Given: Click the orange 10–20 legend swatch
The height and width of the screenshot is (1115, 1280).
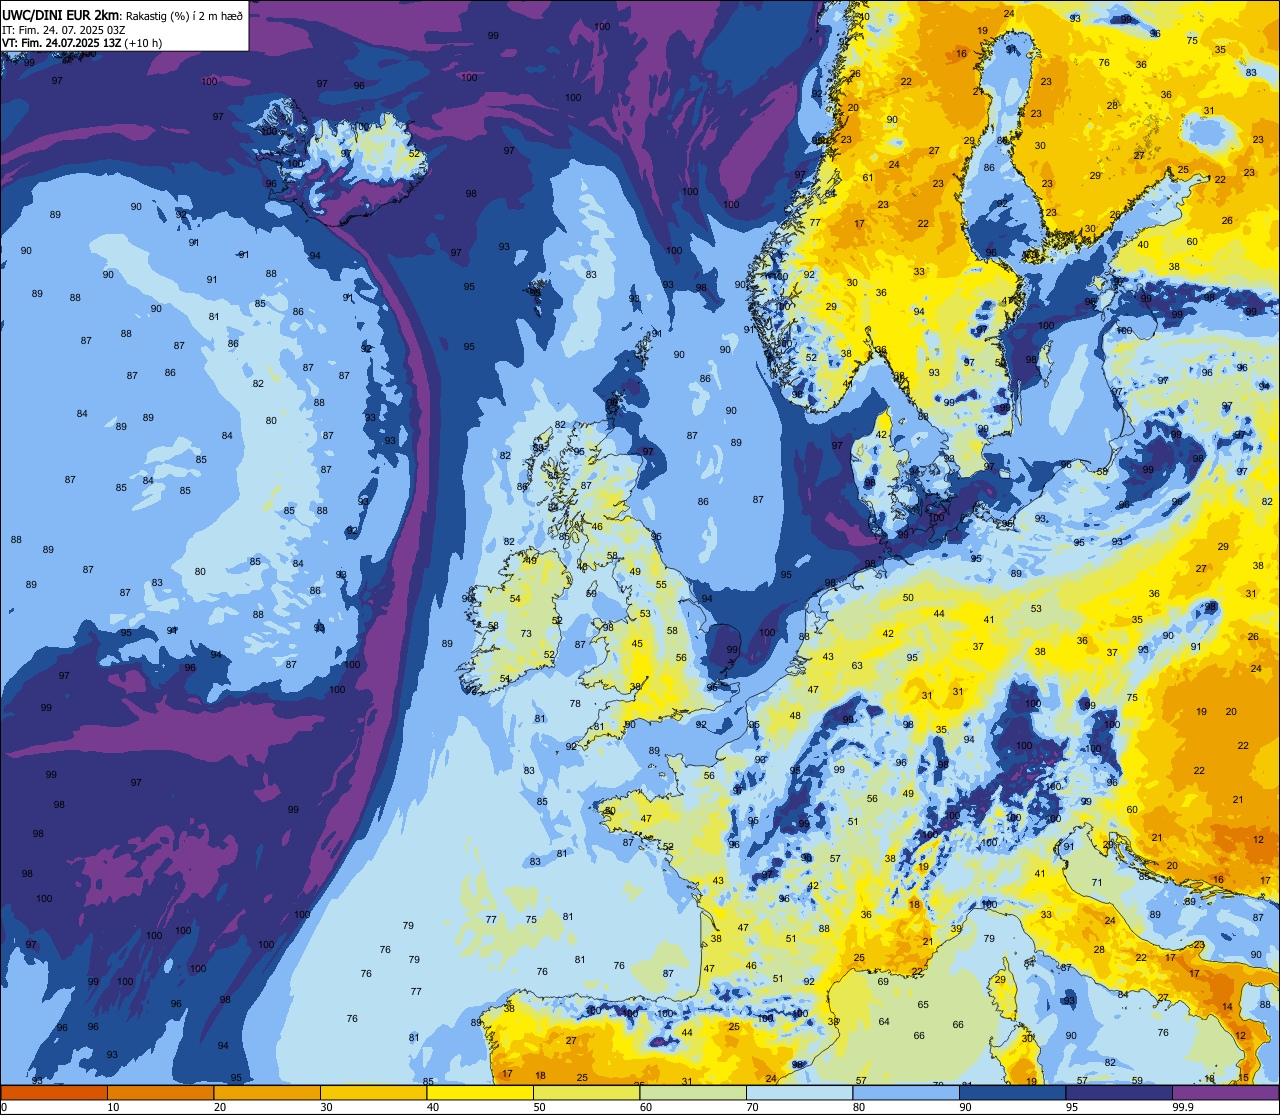Looking at the screenshot, I should [x=160, y=1093].
